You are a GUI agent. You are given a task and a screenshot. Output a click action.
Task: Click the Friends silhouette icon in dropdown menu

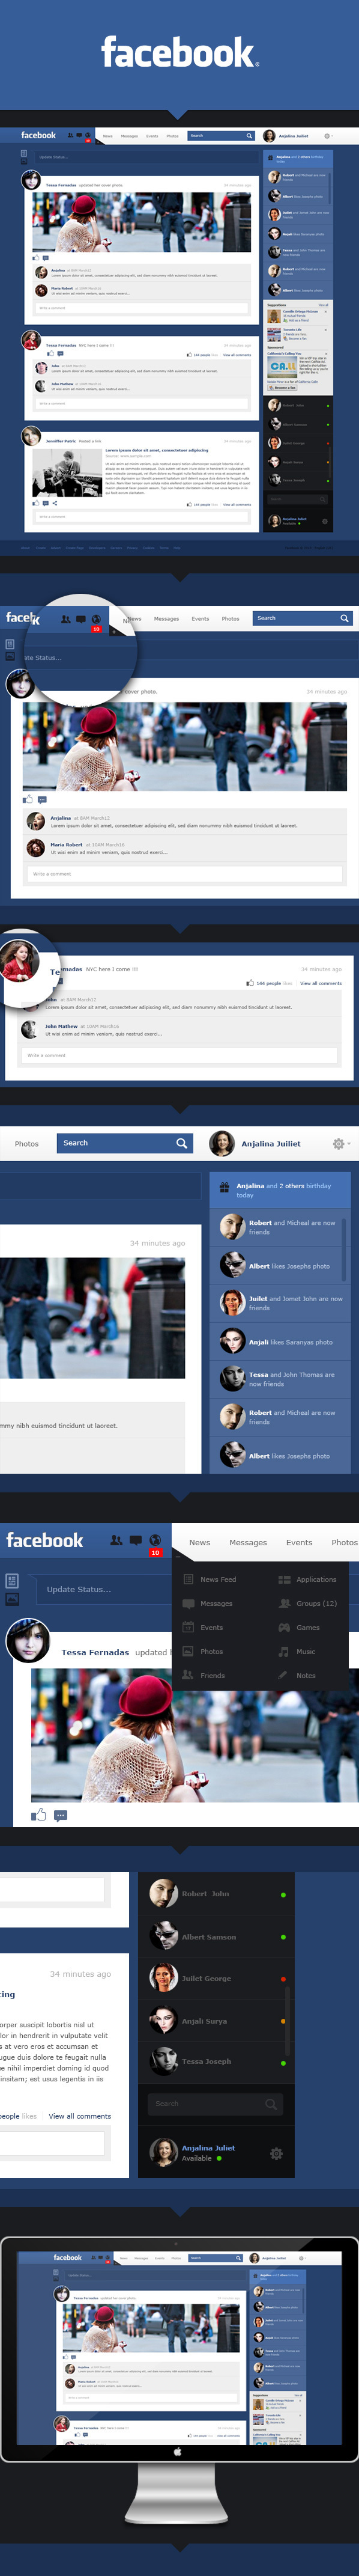pos(188,1674)
